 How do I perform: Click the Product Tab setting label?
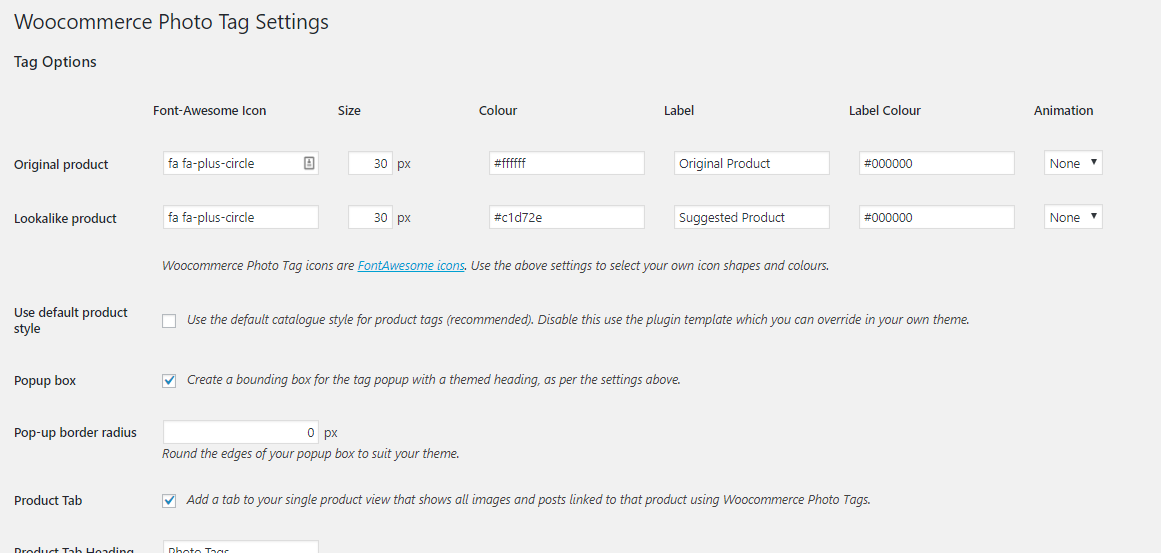(x=48, y=500)
